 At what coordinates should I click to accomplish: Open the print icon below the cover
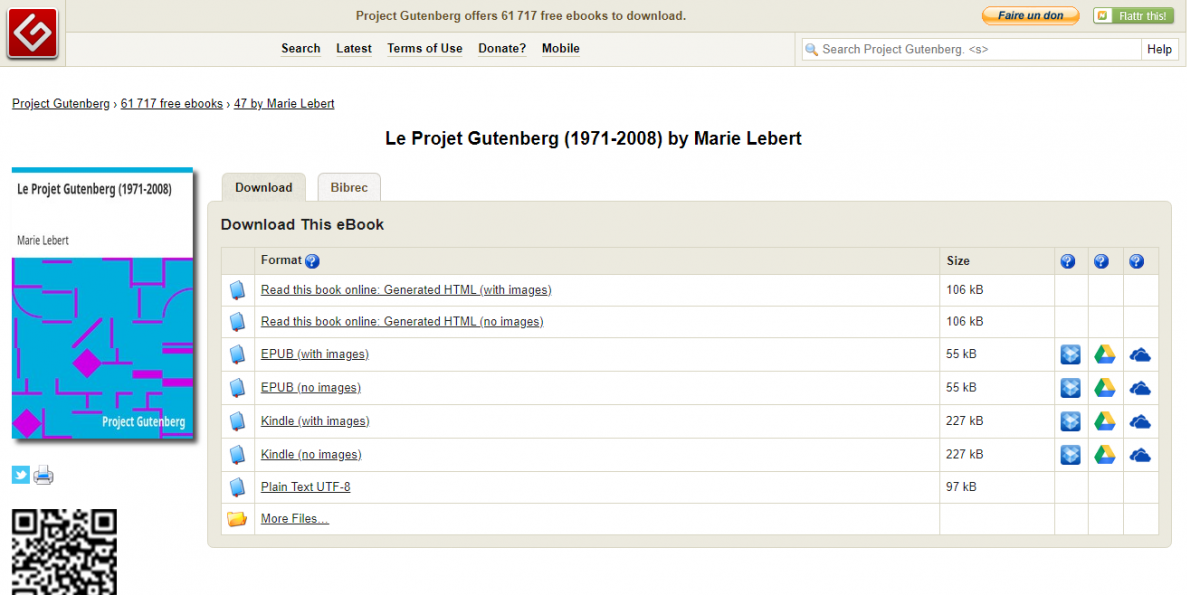click(43, 474)
